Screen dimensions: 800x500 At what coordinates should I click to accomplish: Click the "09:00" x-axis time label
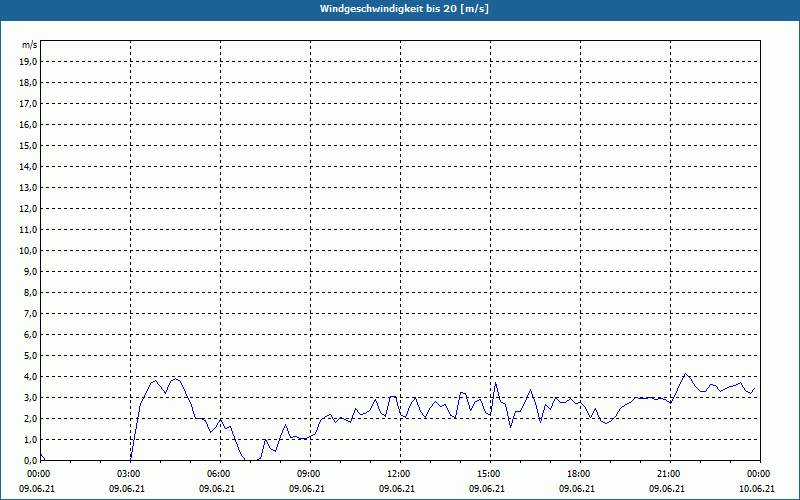point(308,474)
